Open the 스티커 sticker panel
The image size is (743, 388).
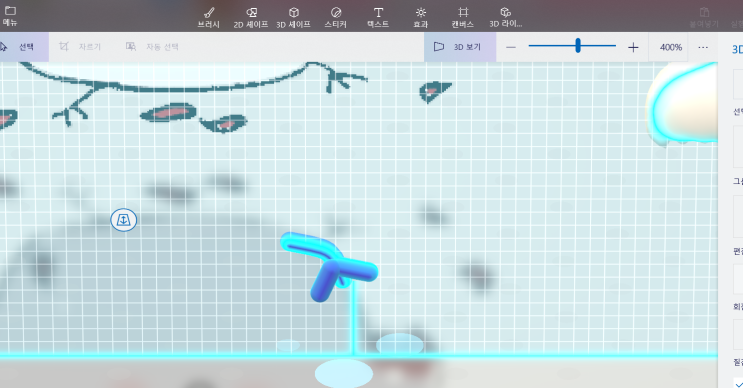335,17
